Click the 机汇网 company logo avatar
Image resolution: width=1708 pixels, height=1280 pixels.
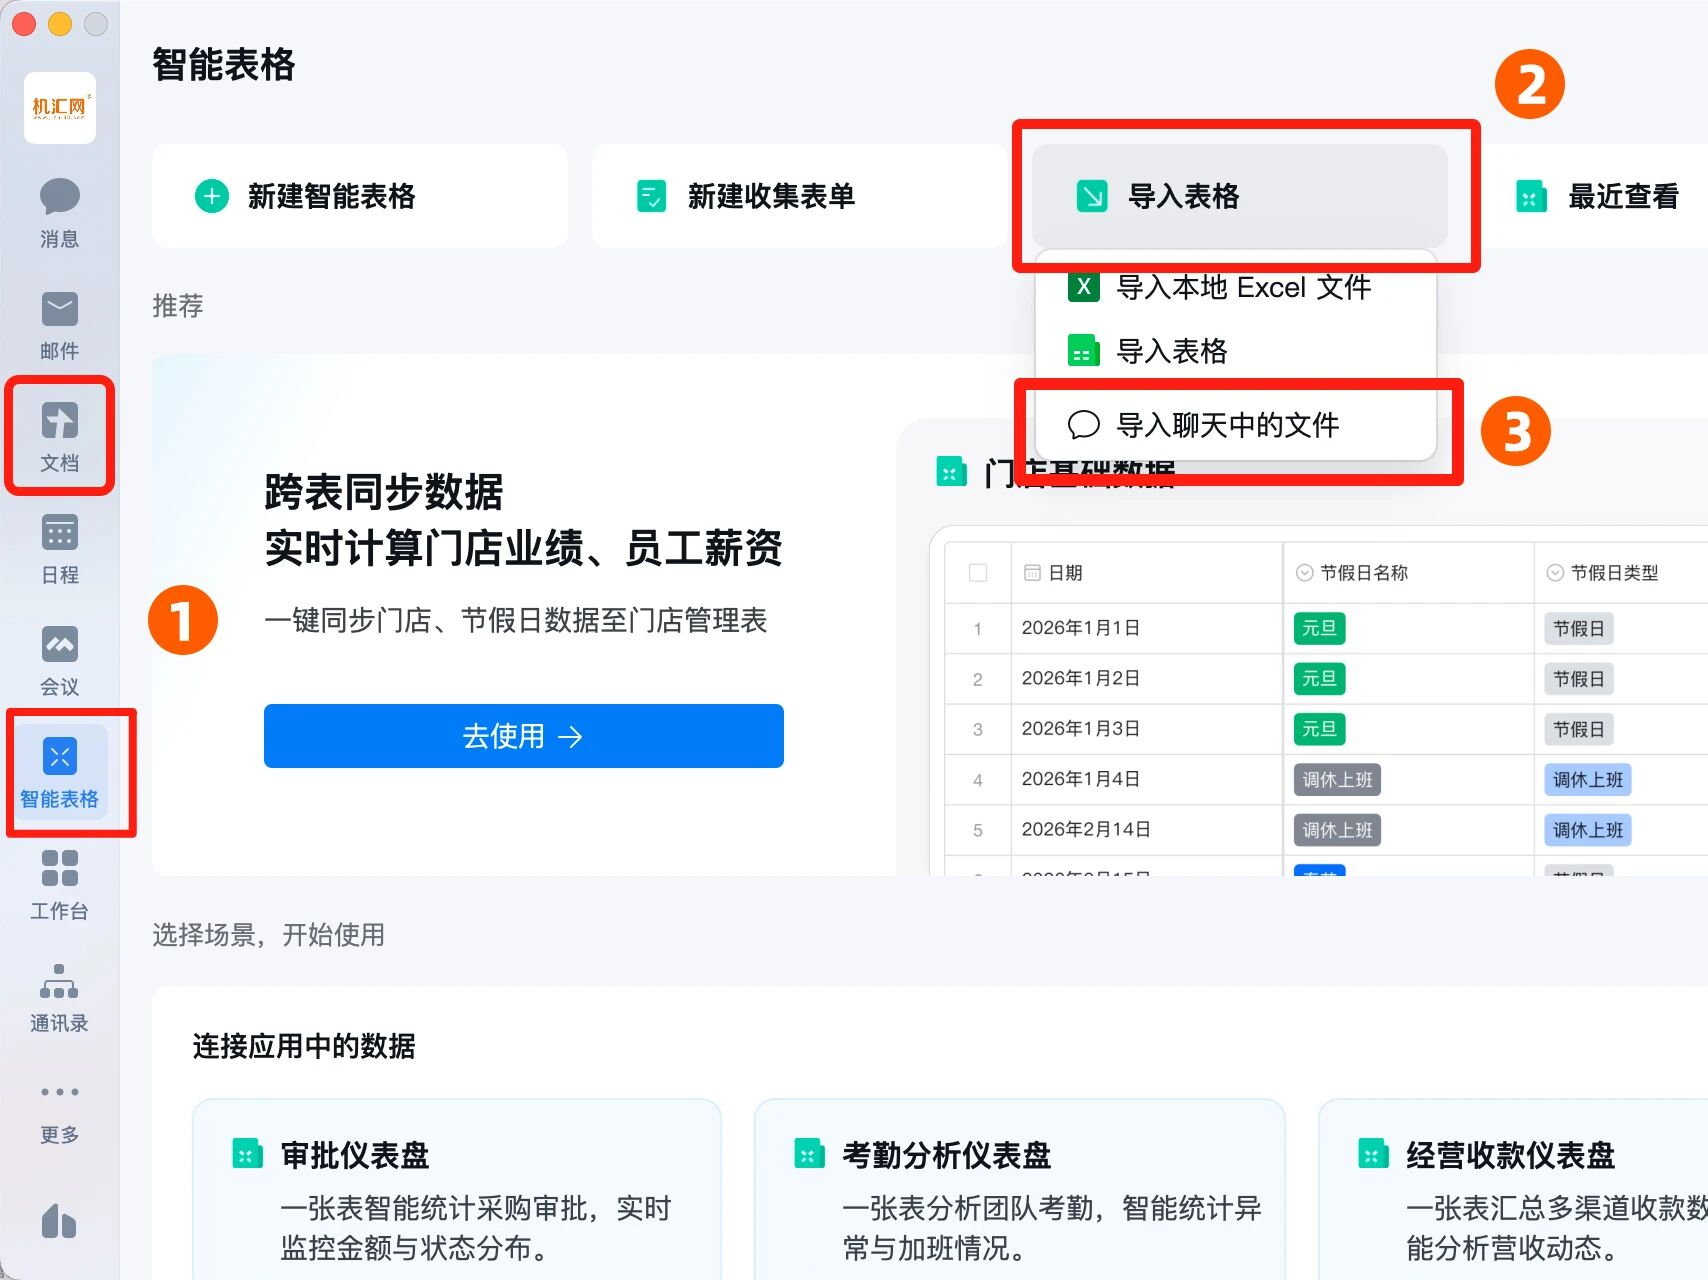point(60,108)
